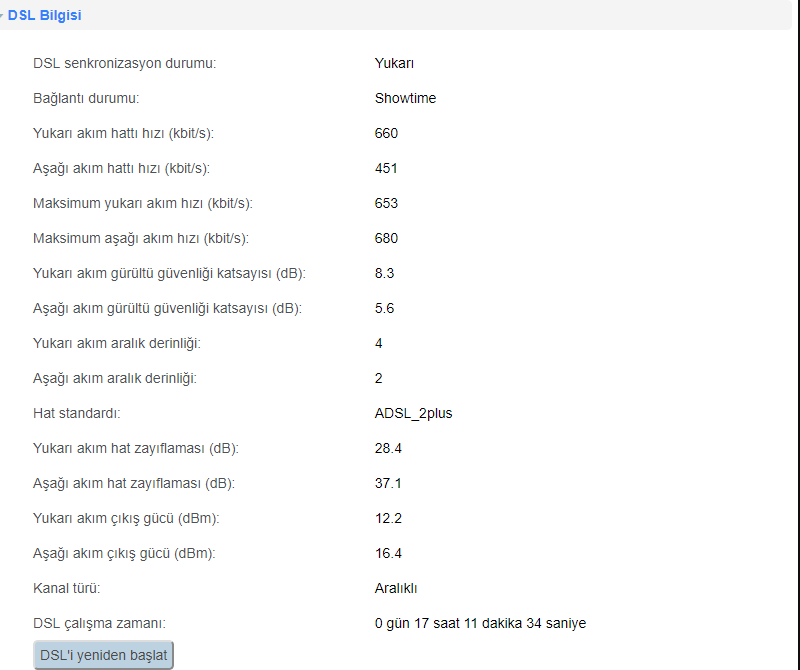Viewport: 800px width, 670px height.
Task: Click the "Aşağı akım çıkış gücü (dBm):" label
Action: pos(124,553)
